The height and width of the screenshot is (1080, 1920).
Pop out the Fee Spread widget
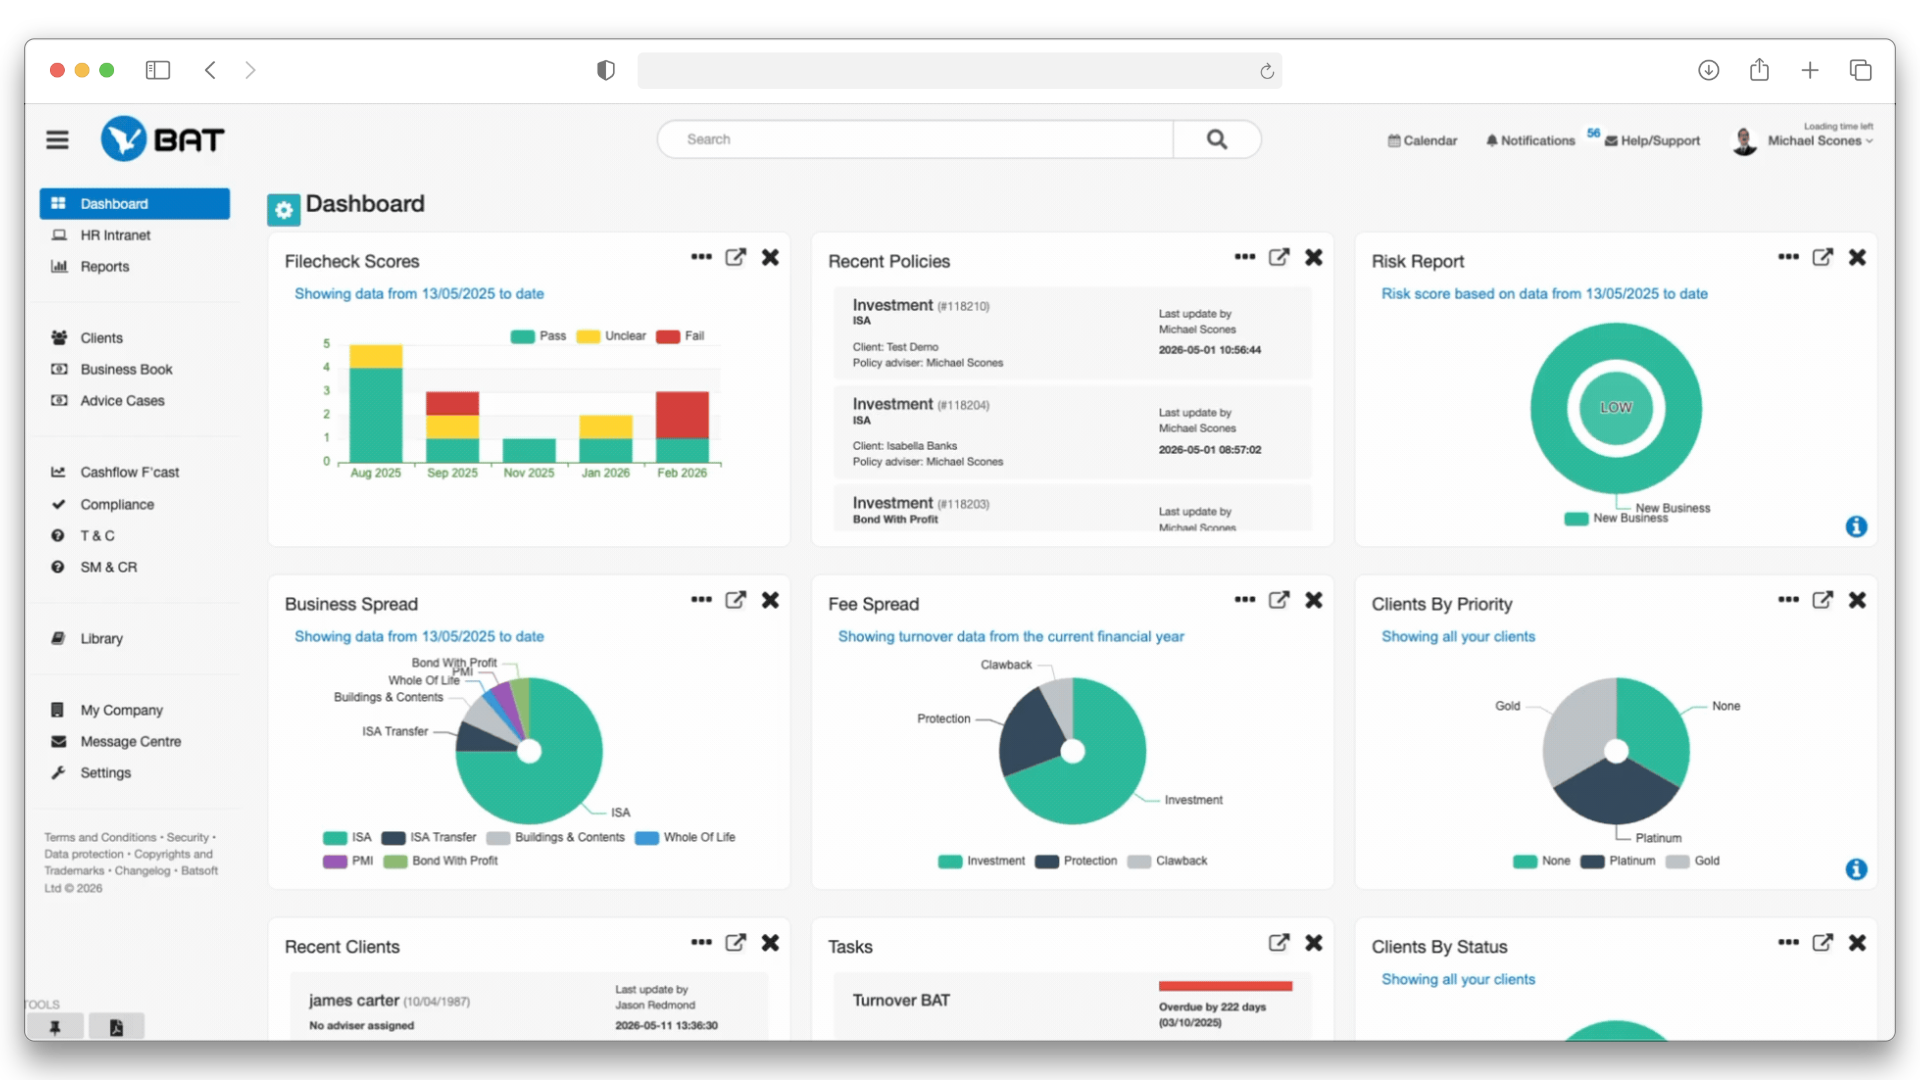click(x=1279, y=600)
